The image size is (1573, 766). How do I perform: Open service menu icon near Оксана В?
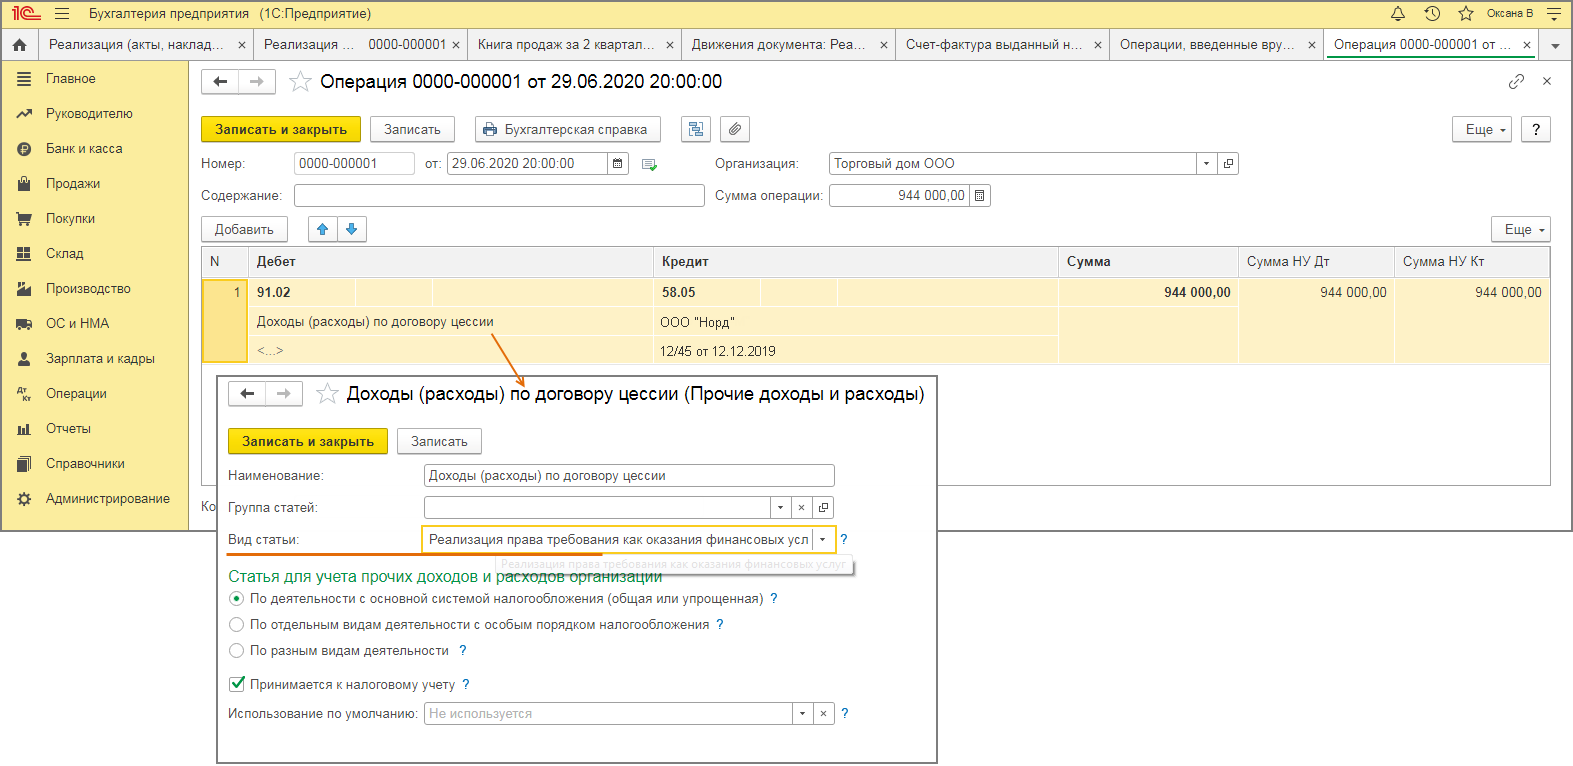click(1553, 14)
